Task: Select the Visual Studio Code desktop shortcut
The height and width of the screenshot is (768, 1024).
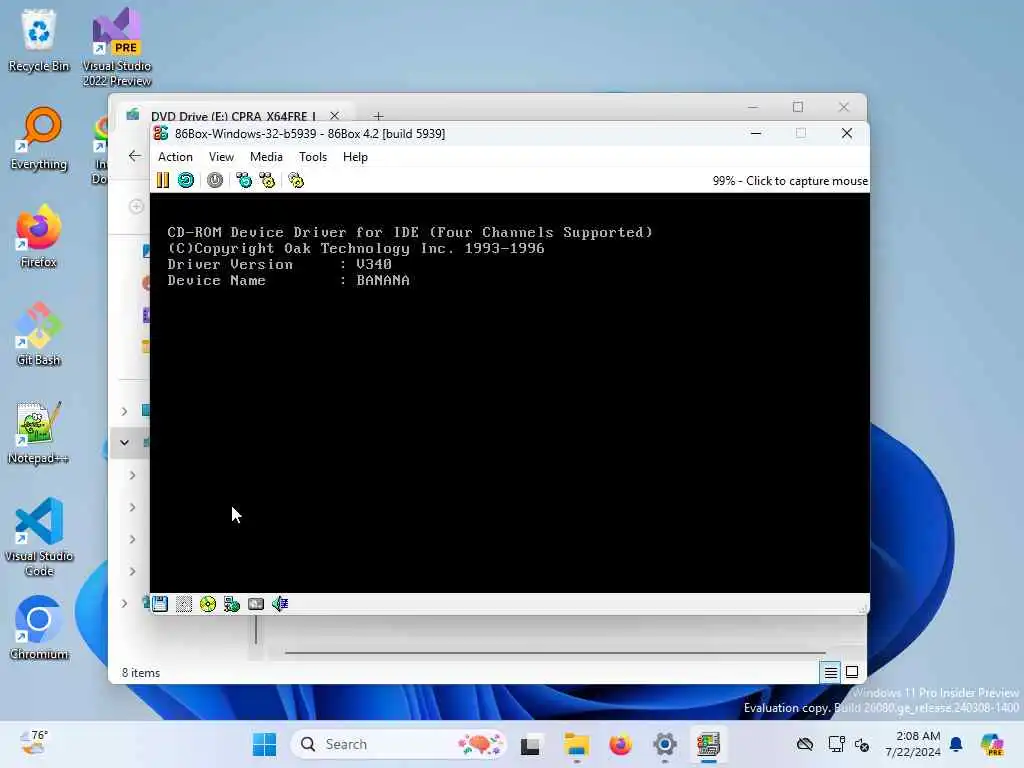Action: (39, 537)
